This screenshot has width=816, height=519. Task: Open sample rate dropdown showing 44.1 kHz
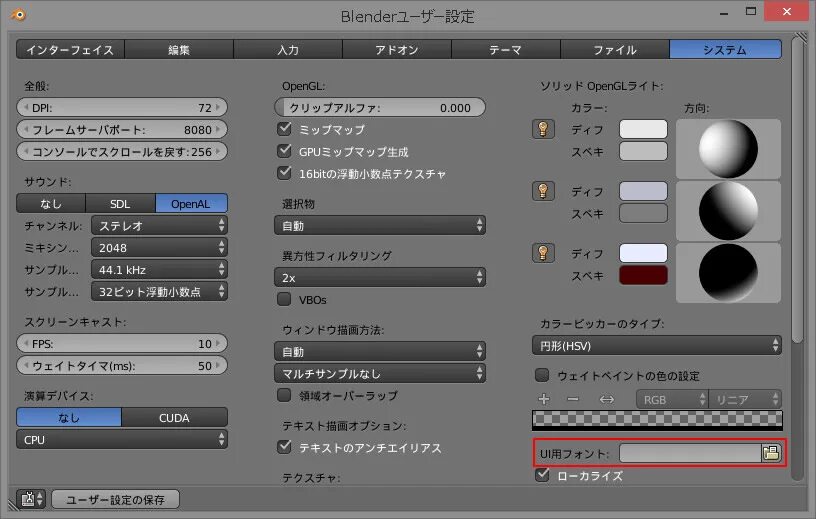click(x=159, y=269)
